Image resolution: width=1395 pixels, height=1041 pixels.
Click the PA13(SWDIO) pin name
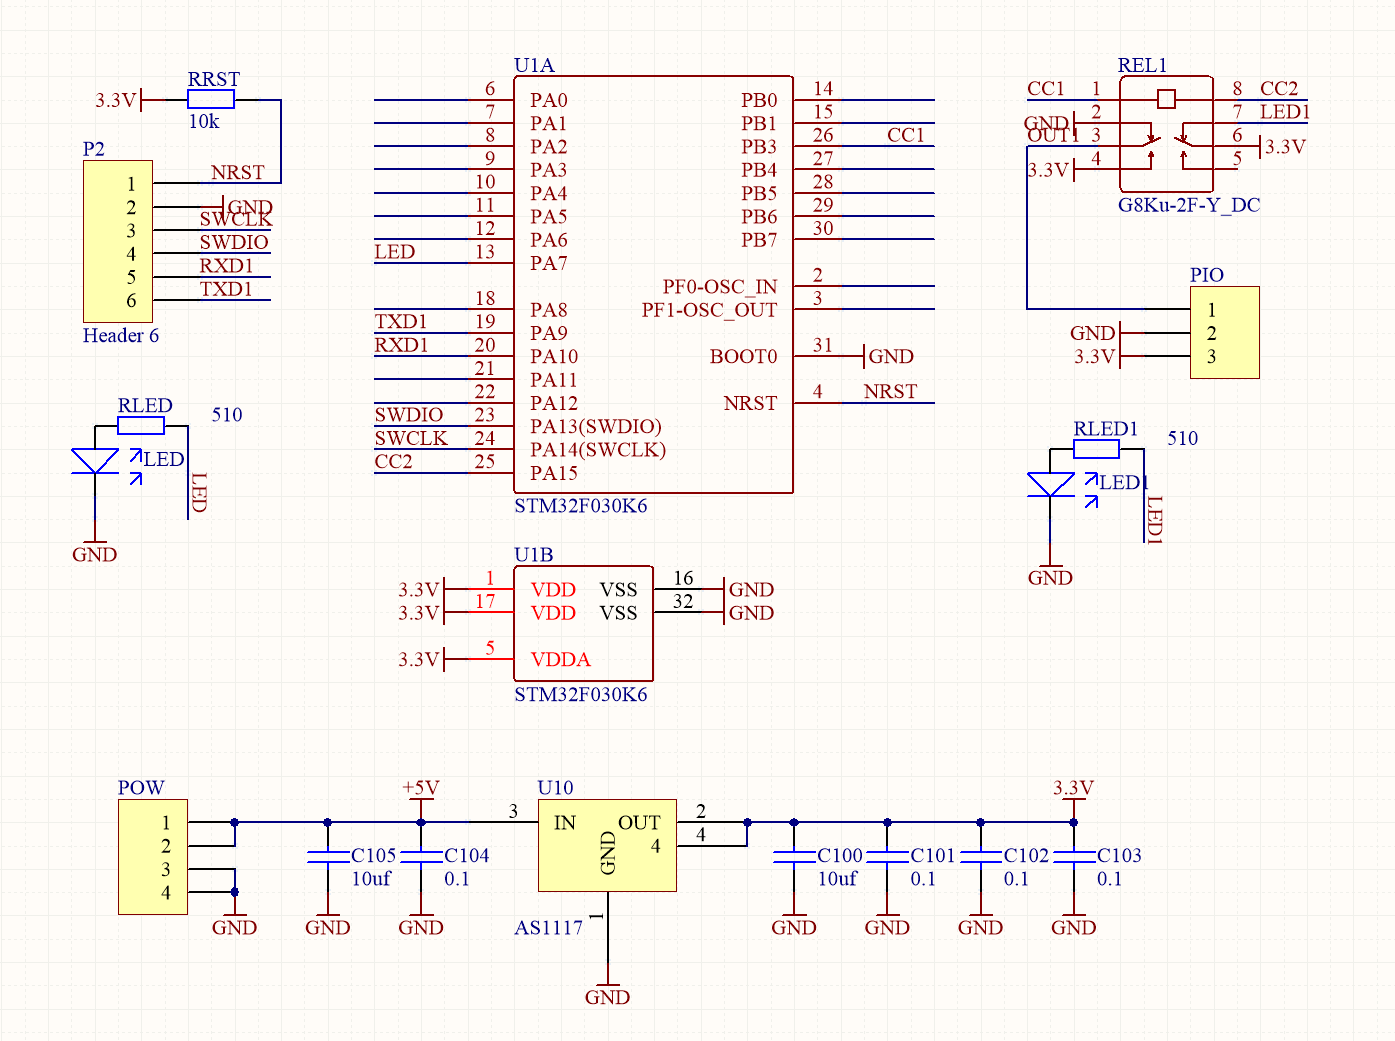(x=596, y=427)
